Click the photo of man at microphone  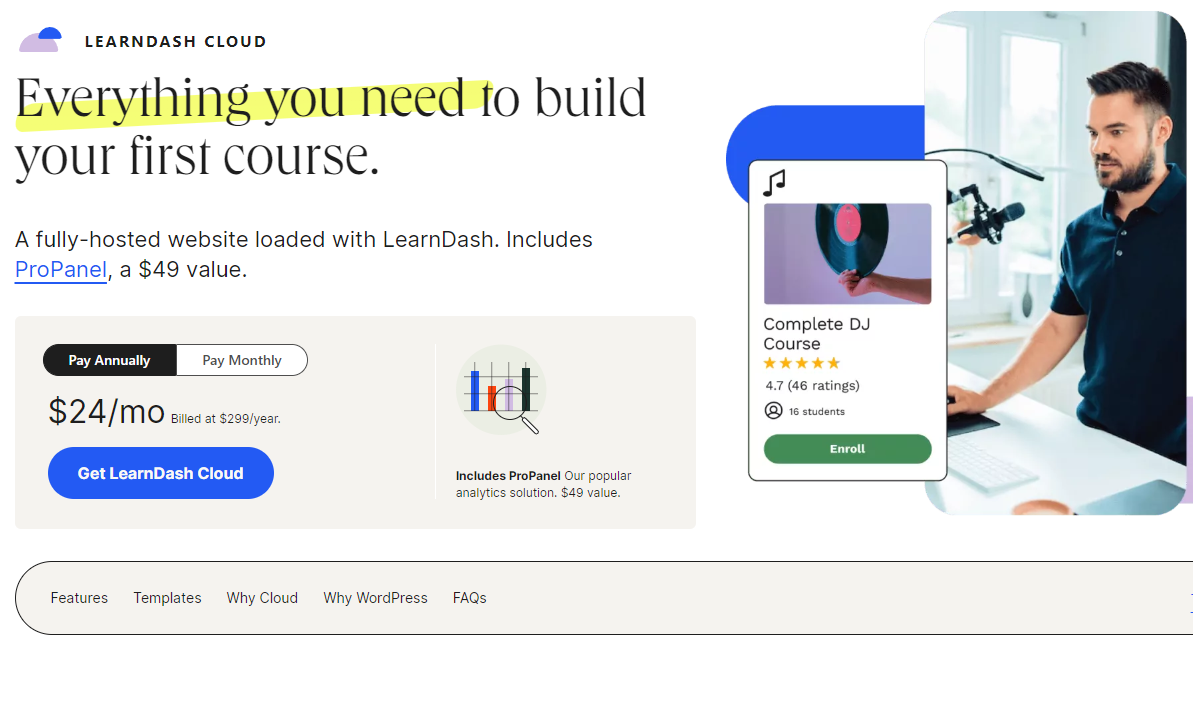(1058, 263)
